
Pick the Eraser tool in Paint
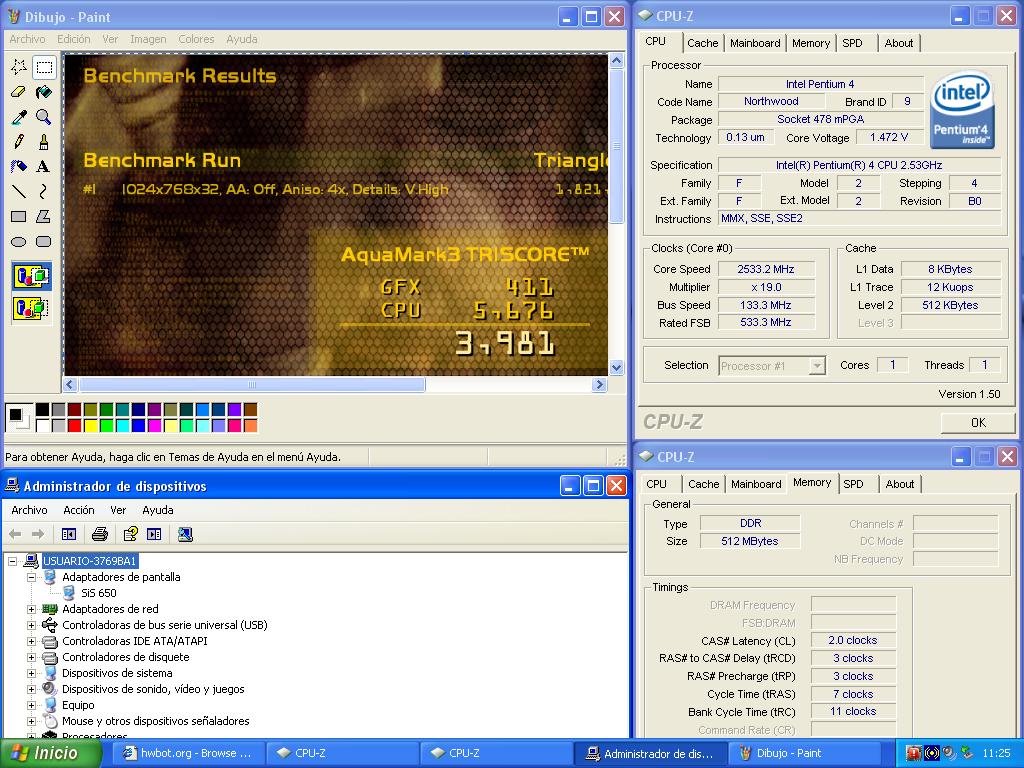(19, 91)
